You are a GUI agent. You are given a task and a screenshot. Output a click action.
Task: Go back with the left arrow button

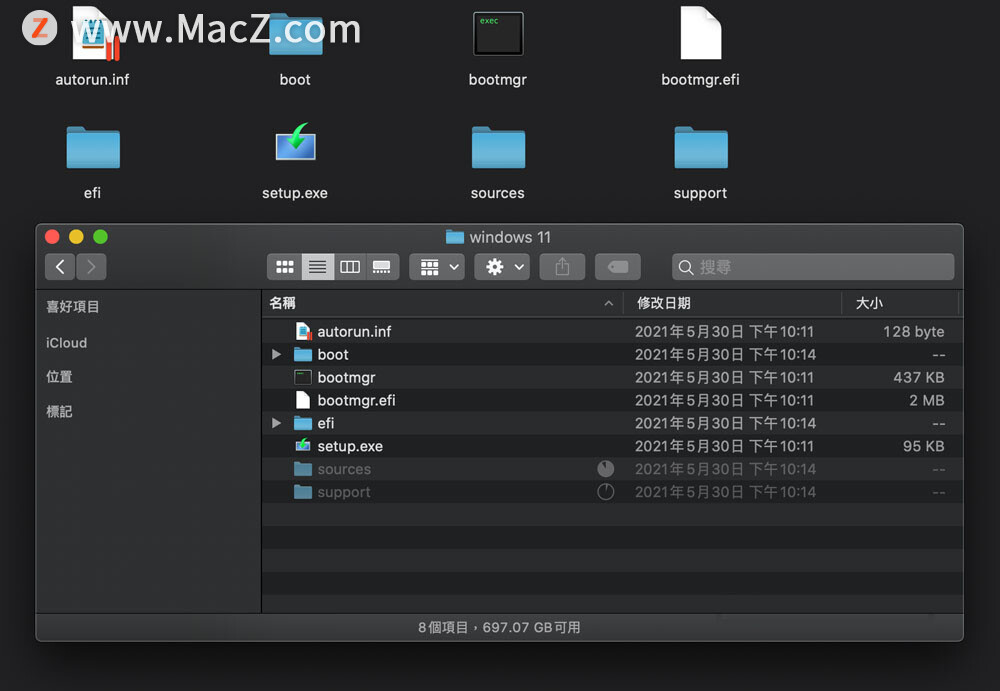[60, 267]
